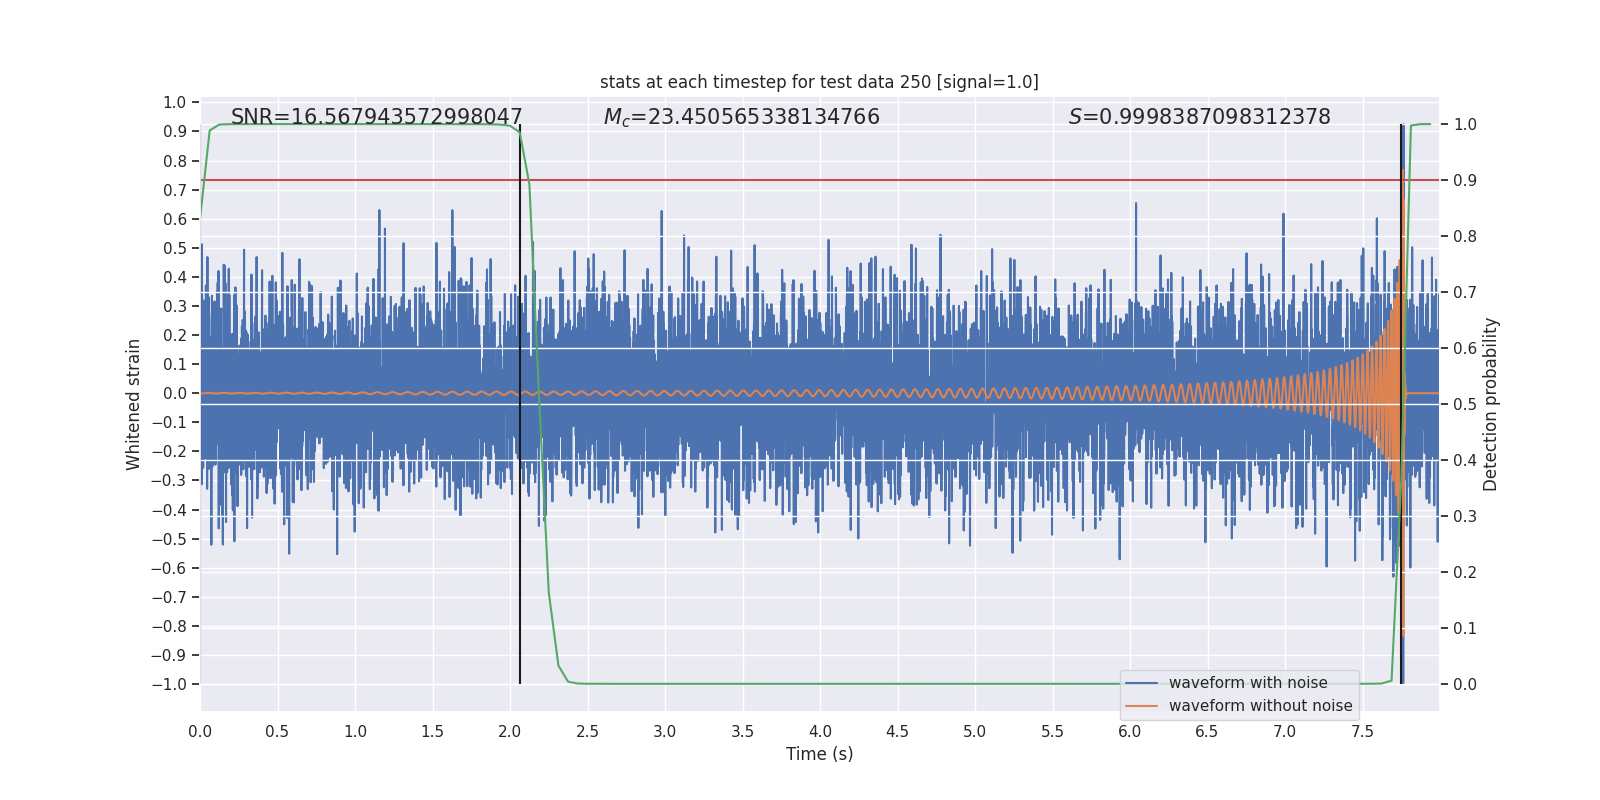Click the 'Time (s)' axis label

[x=819, y=754]
